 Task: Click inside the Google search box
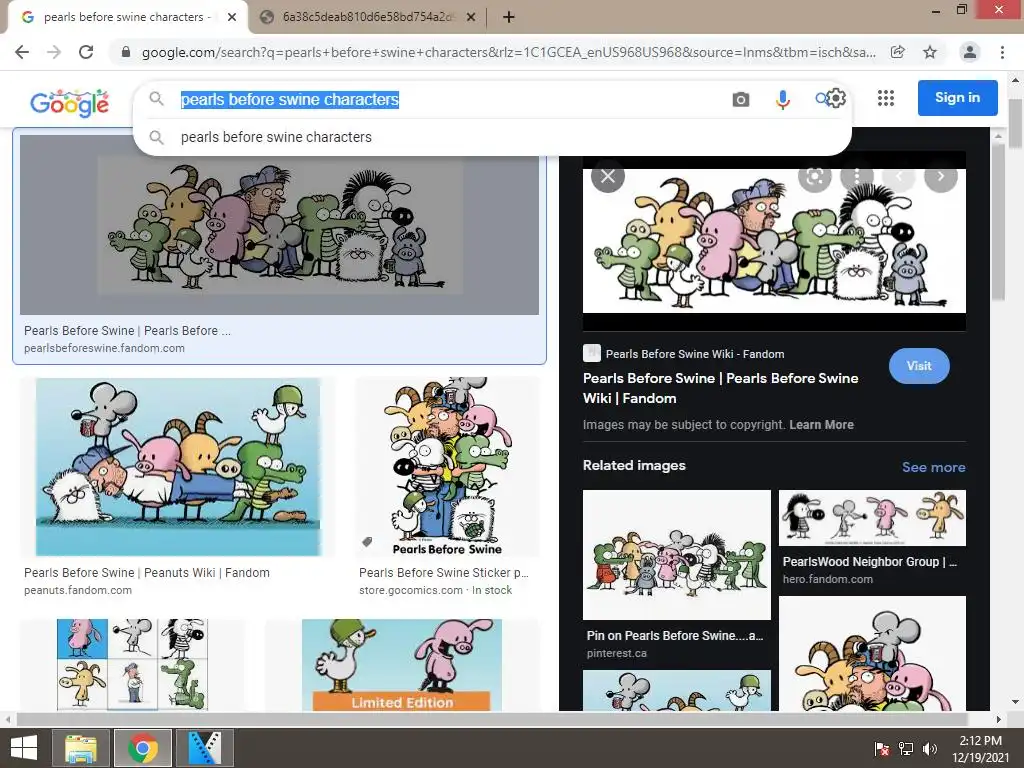(451, 99)
